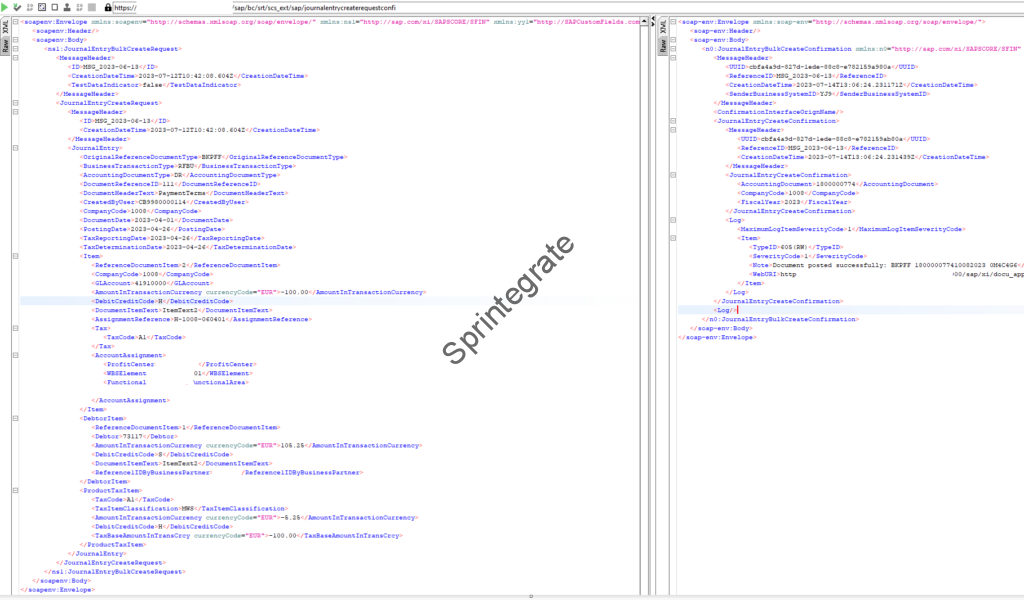Click the DebitCreditCode line in Item
Viewport: 1024px width, 600px height.
(140, 300)
